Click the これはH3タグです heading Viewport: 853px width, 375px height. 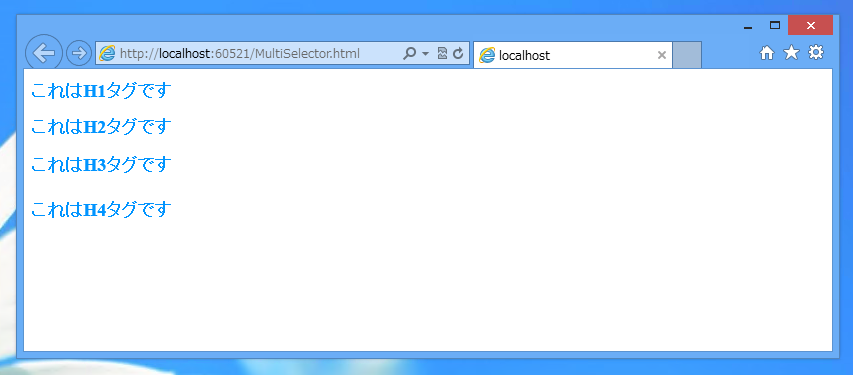click(x=101, y=164)
